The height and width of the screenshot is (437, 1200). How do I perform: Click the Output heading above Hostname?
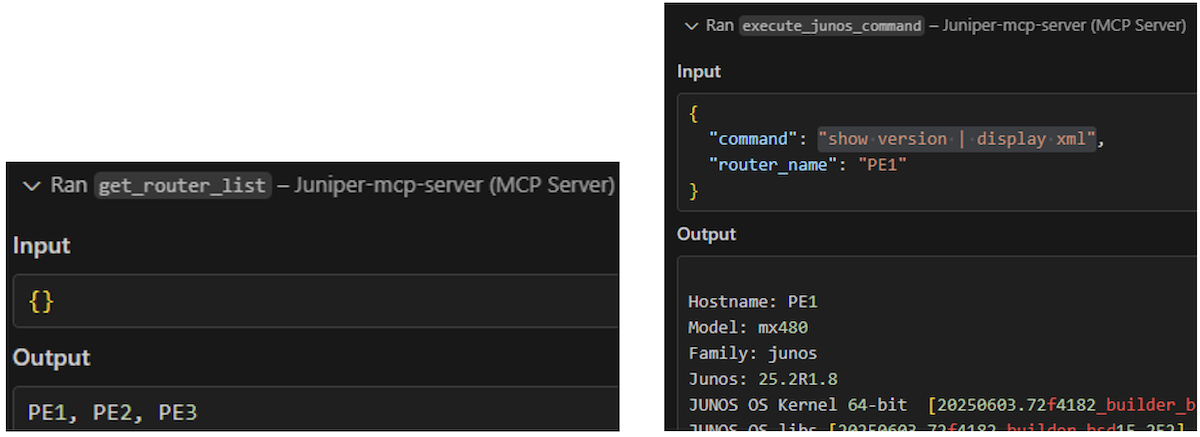(x=706, y=234)
